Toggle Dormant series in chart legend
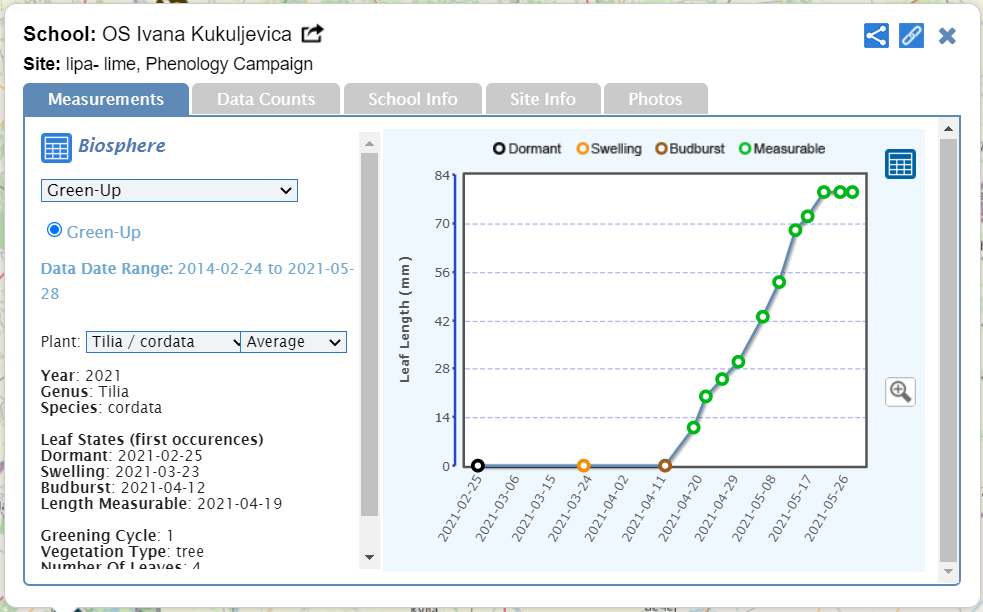The image size is (983, 612). point(527,149)
